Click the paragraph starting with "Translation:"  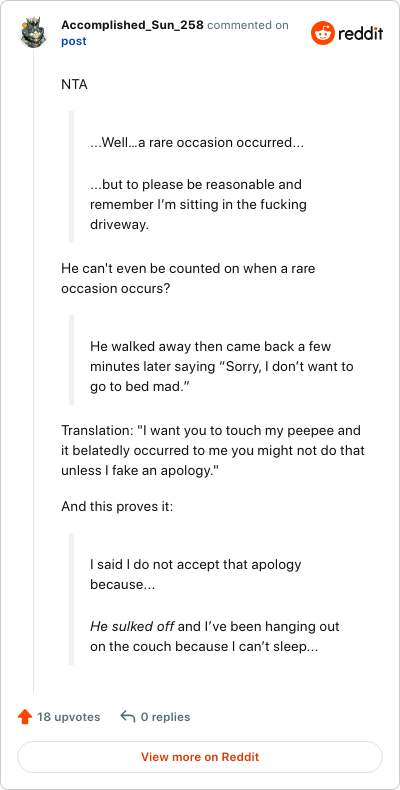pos(213,450)
